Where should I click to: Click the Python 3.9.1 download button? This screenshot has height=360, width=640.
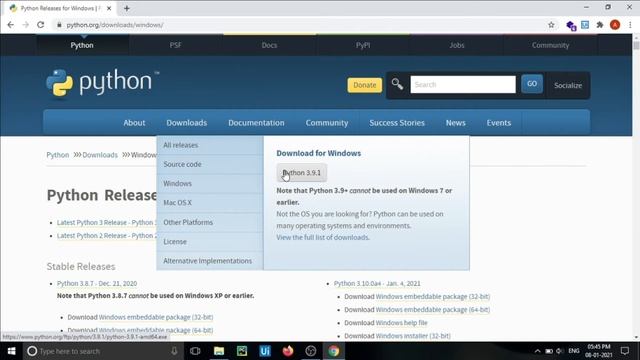302,173
